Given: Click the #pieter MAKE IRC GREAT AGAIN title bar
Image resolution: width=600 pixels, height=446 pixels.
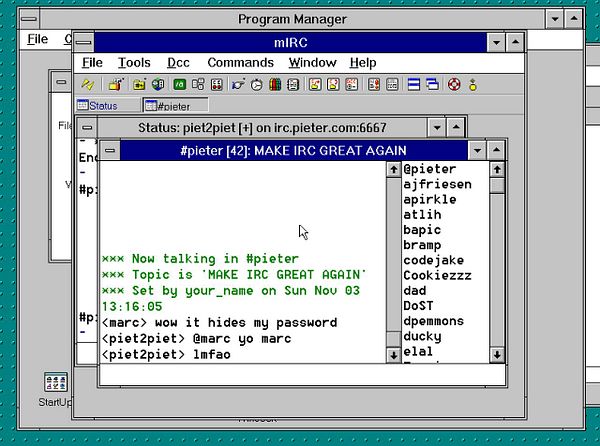Looking at the screenshot, I should [293, 151].
